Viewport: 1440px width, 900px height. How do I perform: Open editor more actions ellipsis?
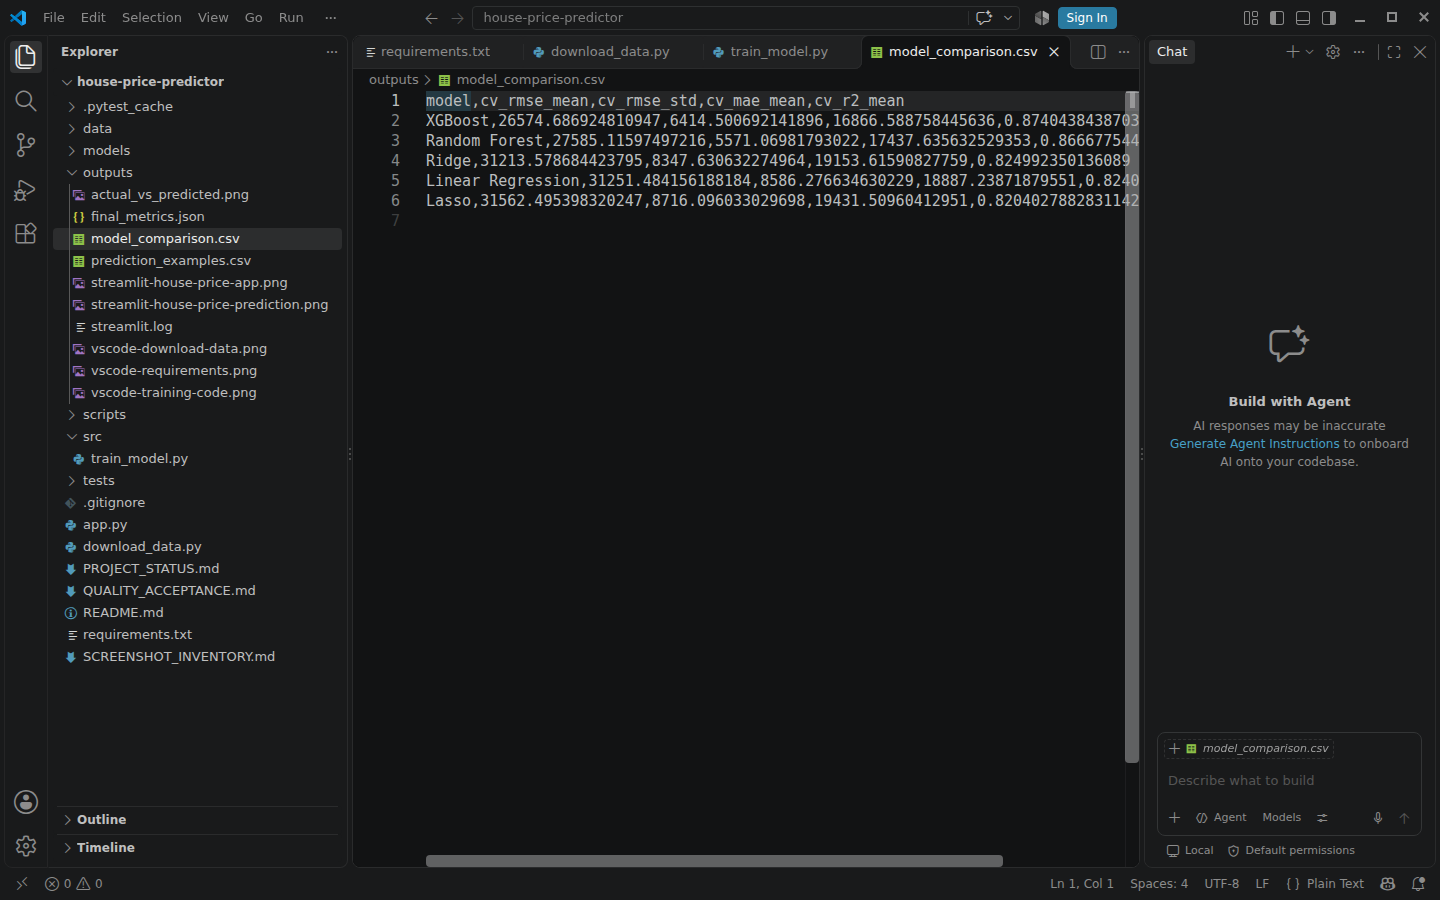point(1124,52)
